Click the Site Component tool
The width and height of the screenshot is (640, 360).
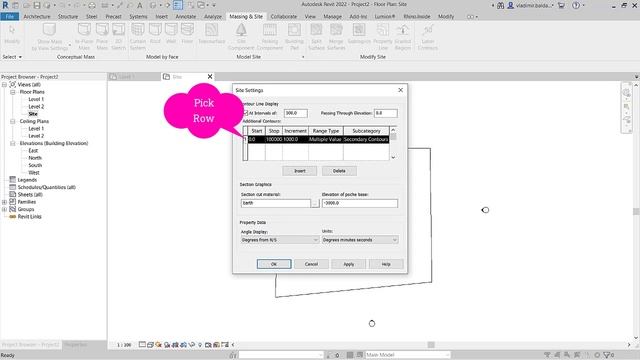pos(241,37)
